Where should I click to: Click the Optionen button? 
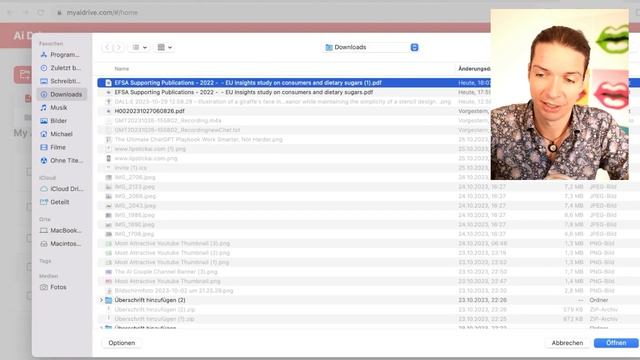pos(122,343)
